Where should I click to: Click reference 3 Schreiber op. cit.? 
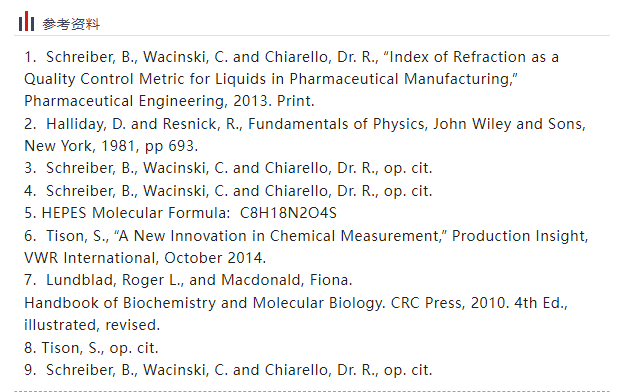click(x=228, y=169)
